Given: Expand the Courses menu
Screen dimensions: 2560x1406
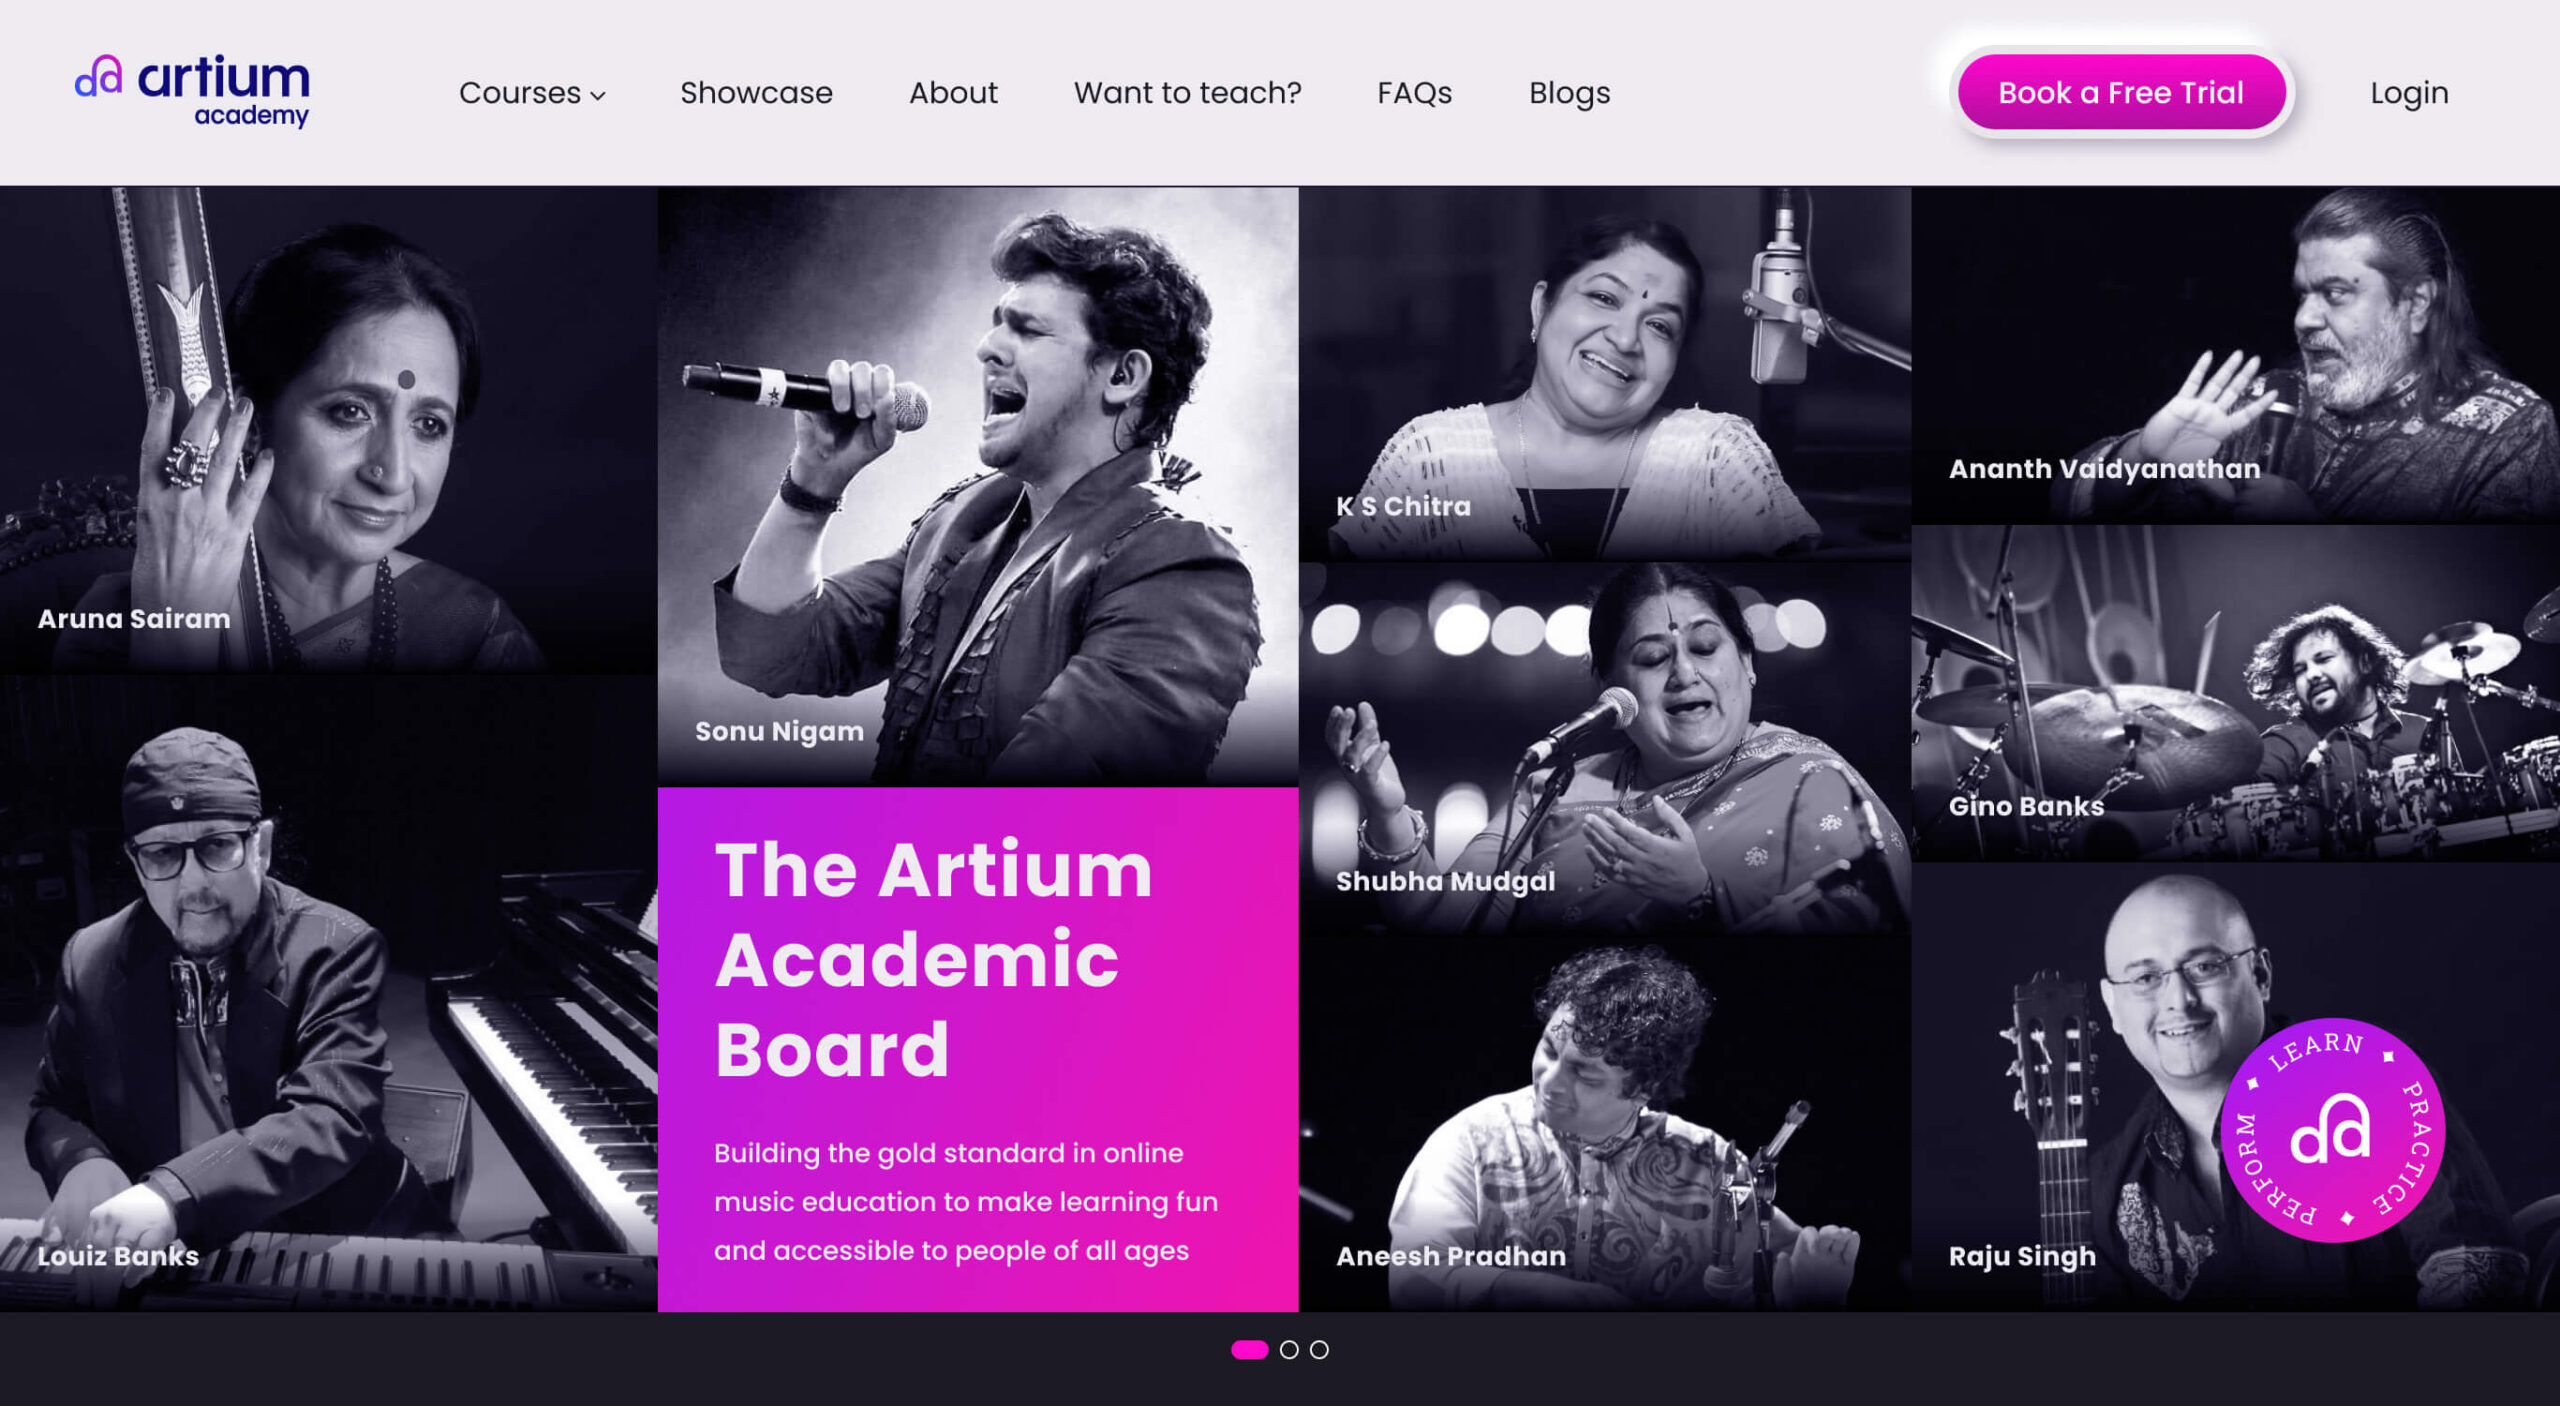Looking at the screenshot, I should tap(532, 92).
